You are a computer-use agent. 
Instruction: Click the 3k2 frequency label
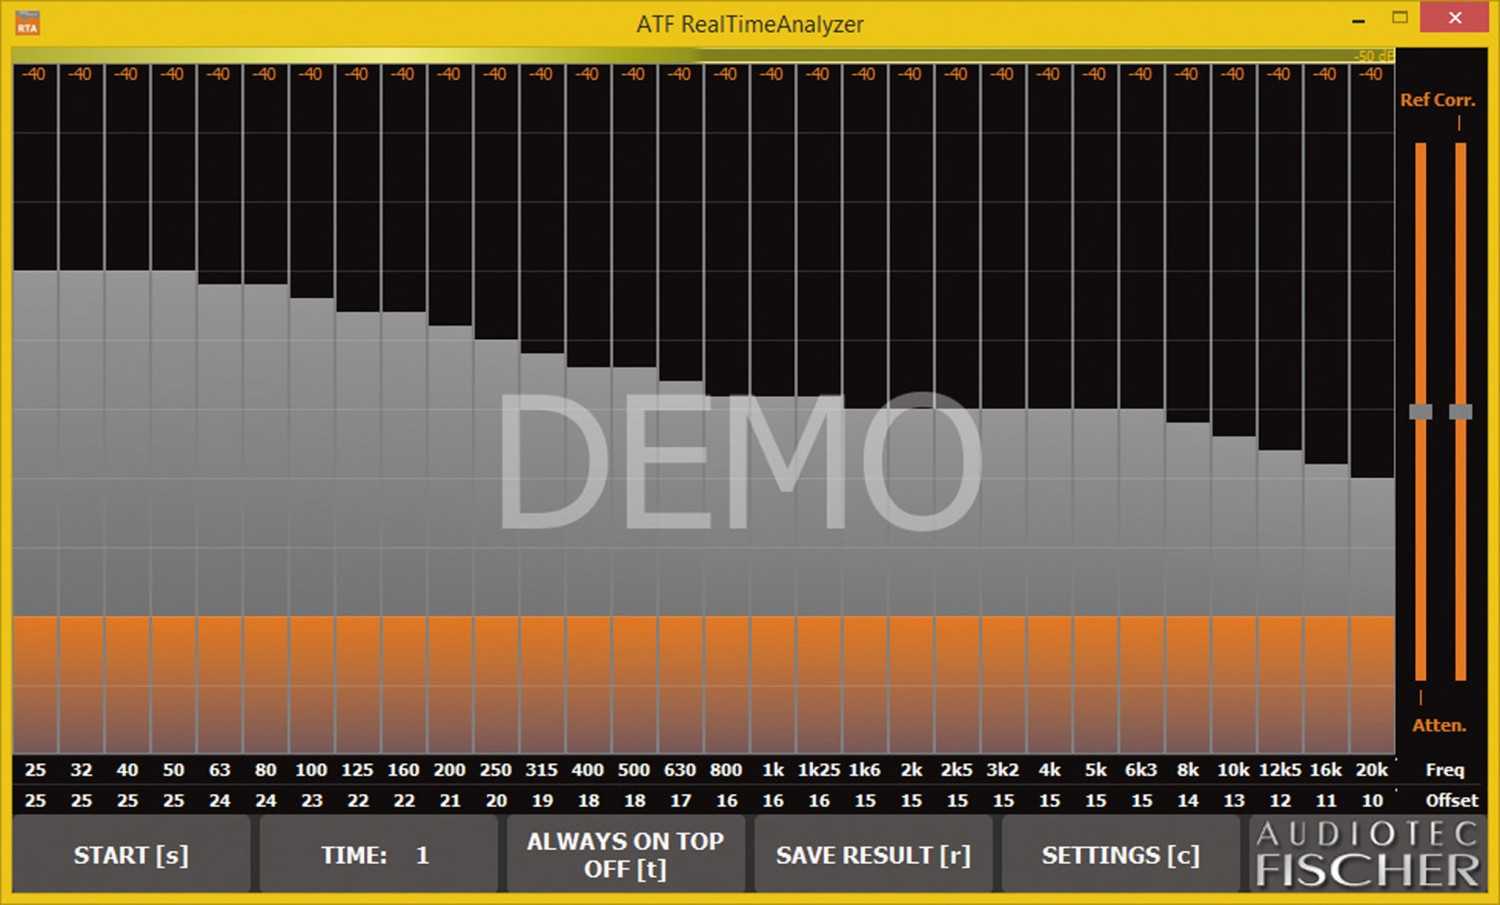tap(1002, 770)
